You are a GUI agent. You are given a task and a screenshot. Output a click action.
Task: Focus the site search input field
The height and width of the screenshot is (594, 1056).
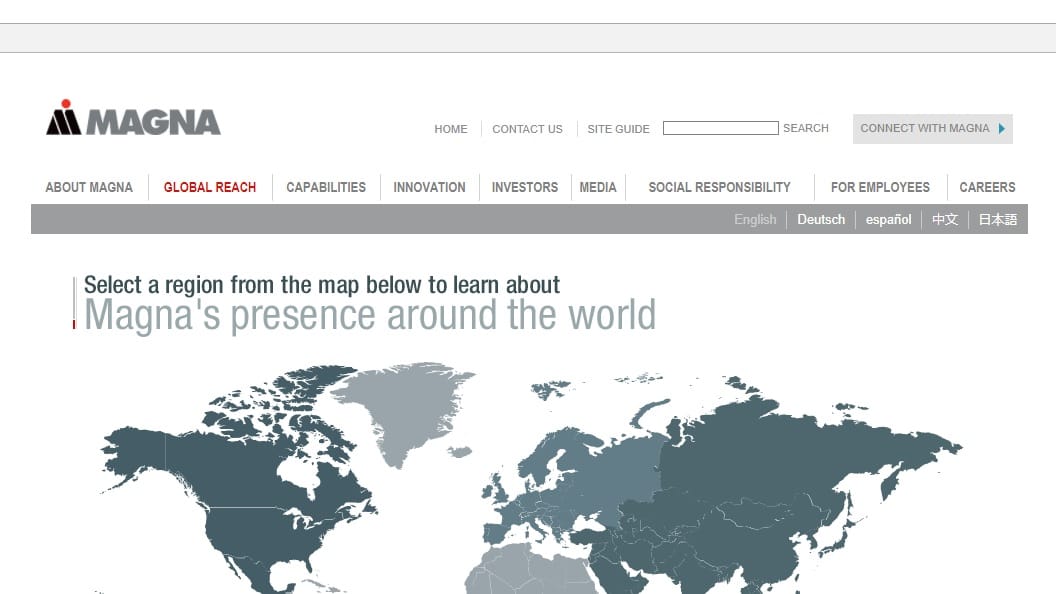[x=721, y=128]
